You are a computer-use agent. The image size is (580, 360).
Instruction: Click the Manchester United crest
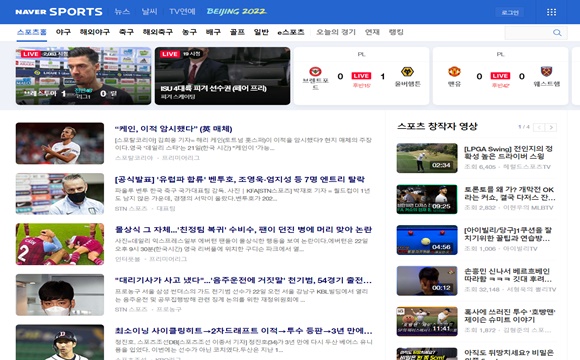[x=454, y=71]
